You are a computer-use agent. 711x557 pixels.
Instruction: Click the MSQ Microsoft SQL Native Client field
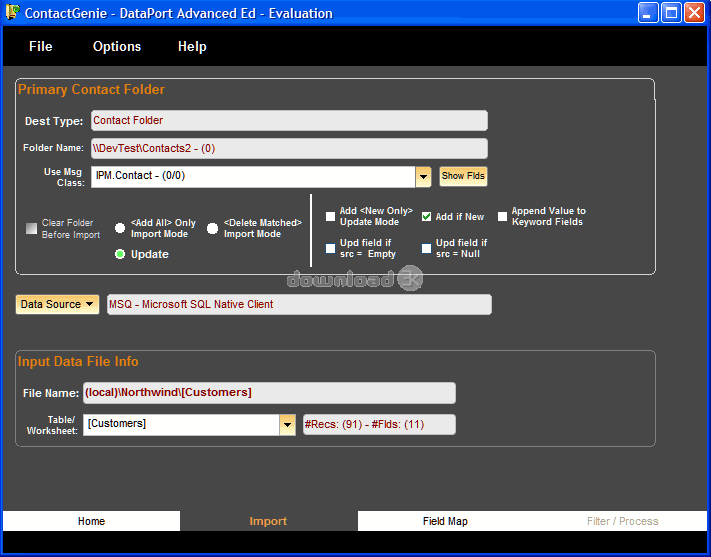pyautogui.click(x=299, y=304)
